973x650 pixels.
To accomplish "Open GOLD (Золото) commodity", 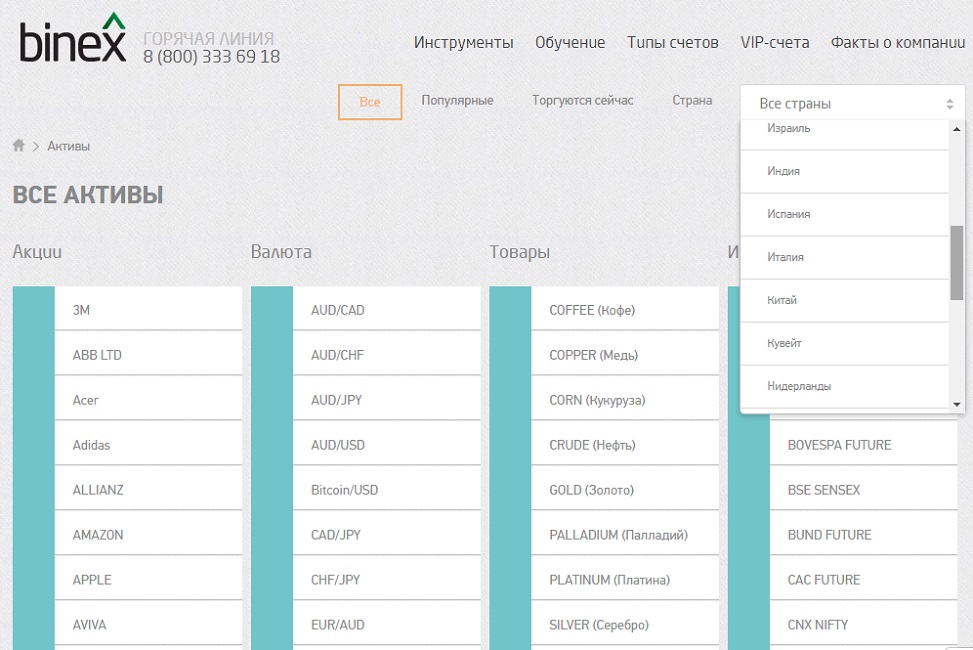I will (x=625, y=488).
